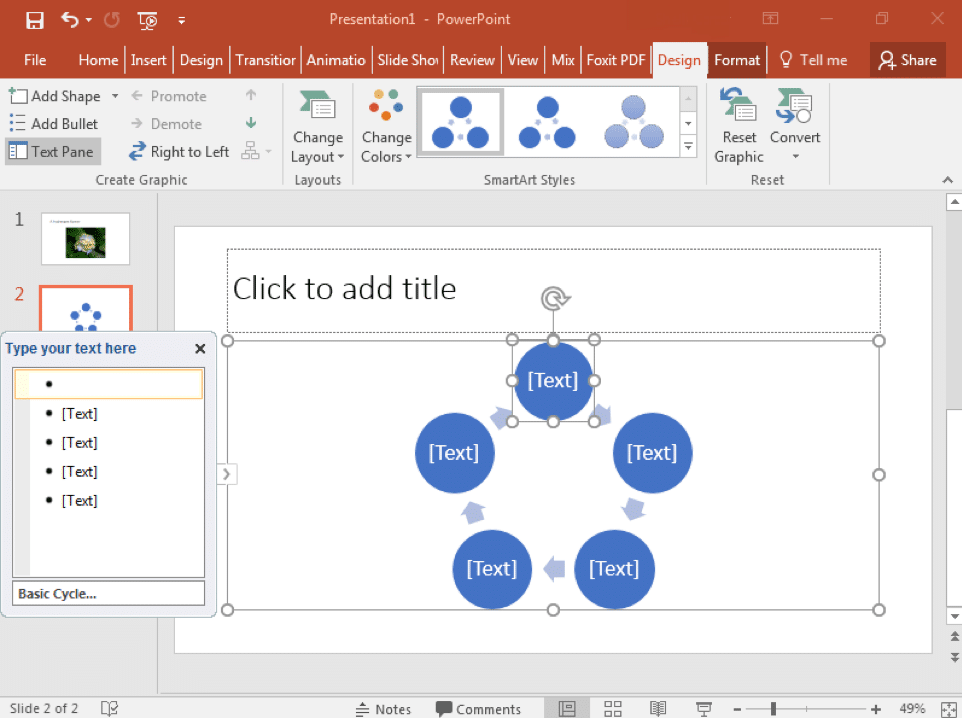Viewport: 962px width, 718px height.
Task: Click the zoom slider in status bar
Action: click(773, 709)
